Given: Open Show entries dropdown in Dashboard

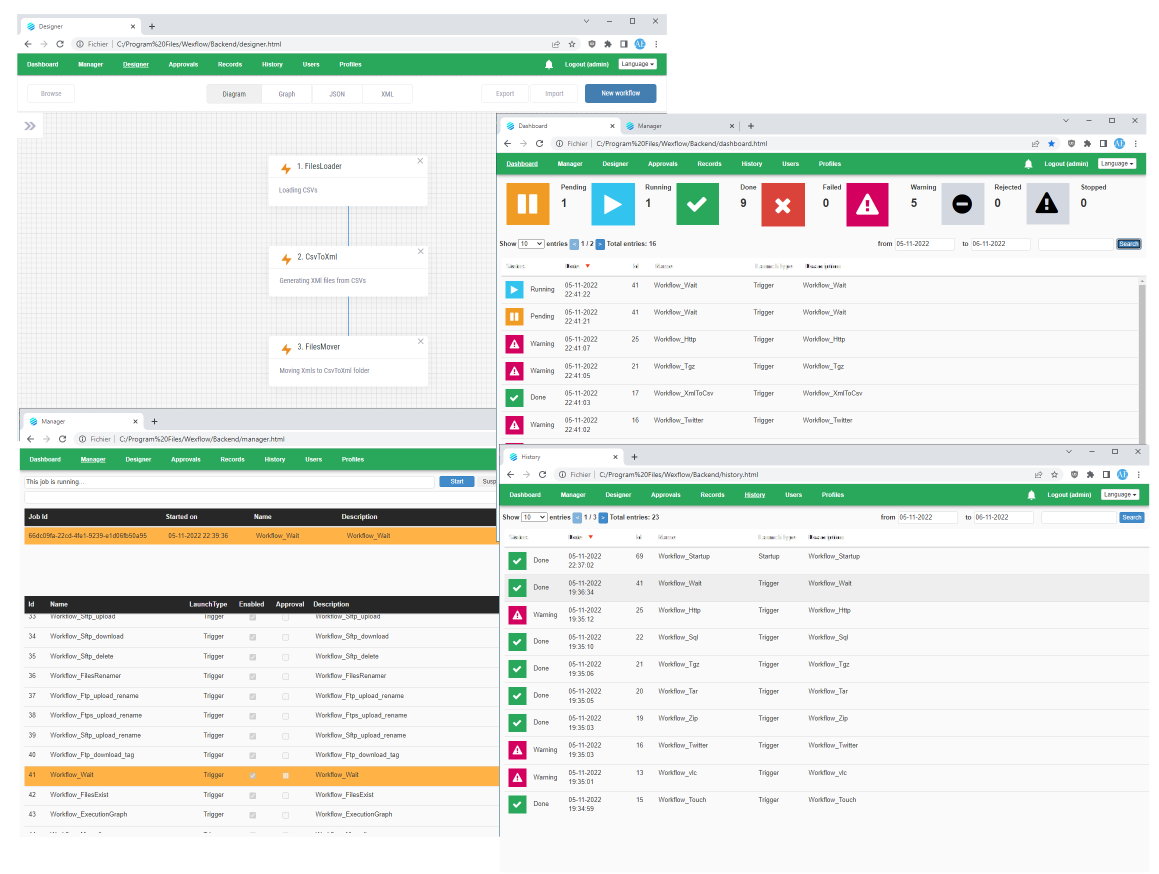Looking at the screenshot, I should [x=532, y=244].
